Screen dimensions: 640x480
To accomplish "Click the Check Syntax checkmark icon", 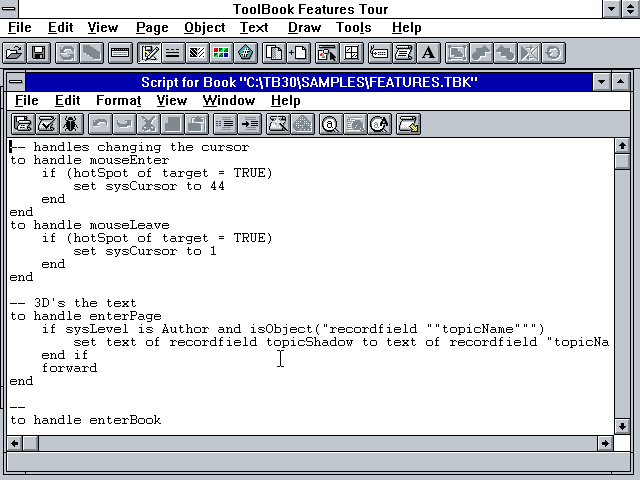I will pyautogui.click(x=46, y=124).
